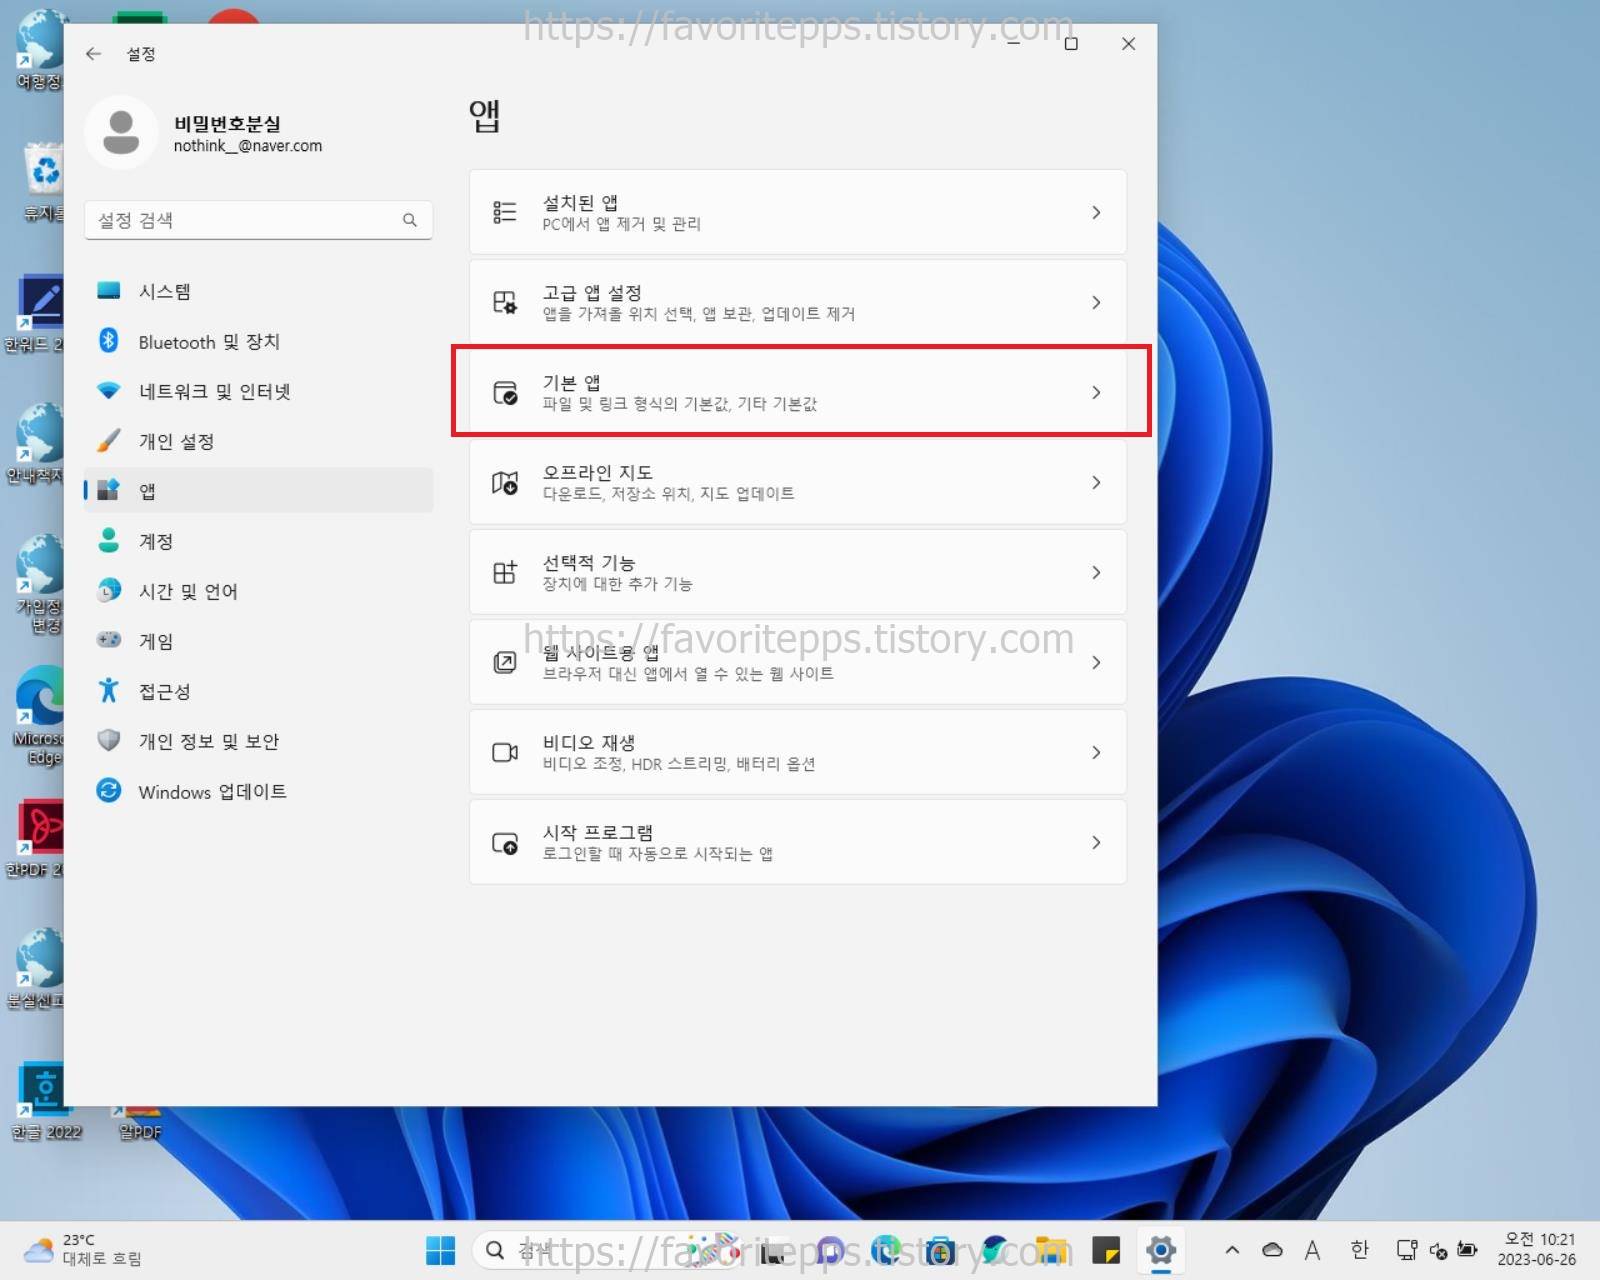Click 비디오 조정, HDR 스트리밍, 배터리 옵션 text
This screenshot has width=1600, height=1280.
[678, 764]
